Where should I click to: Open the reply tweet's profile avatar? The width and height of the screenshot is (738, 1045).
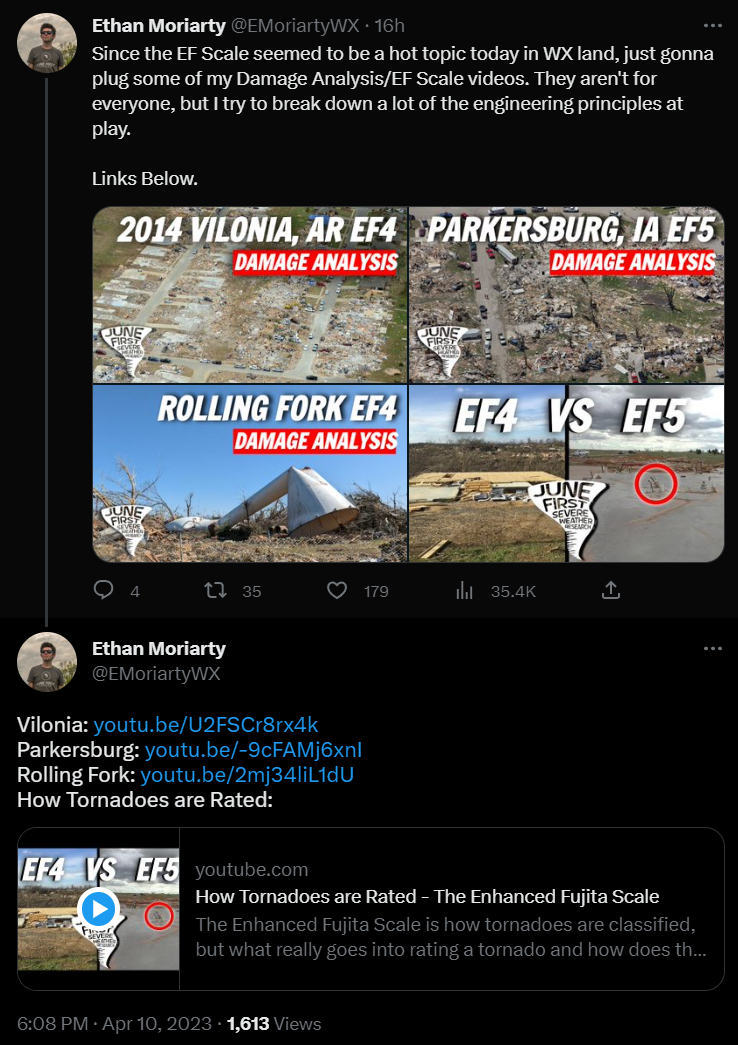click(47, 661)
